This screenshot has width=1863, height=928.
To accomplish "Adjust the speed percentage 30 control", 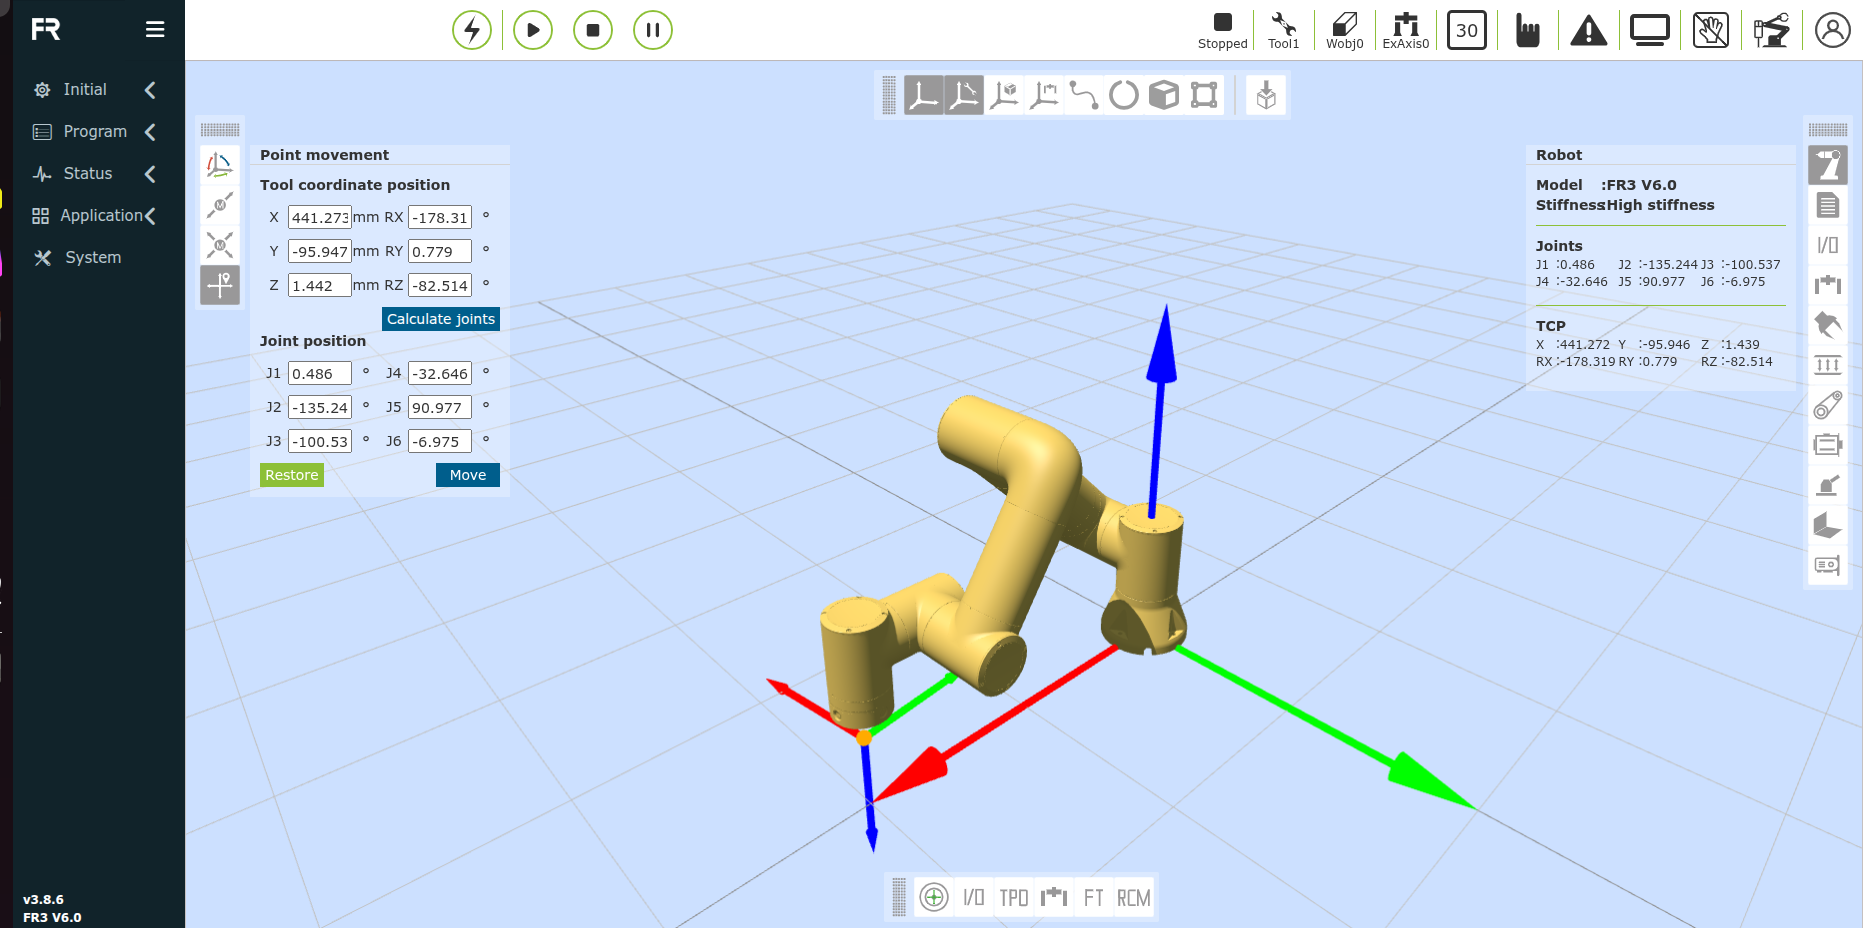I will coord(1466,30).
